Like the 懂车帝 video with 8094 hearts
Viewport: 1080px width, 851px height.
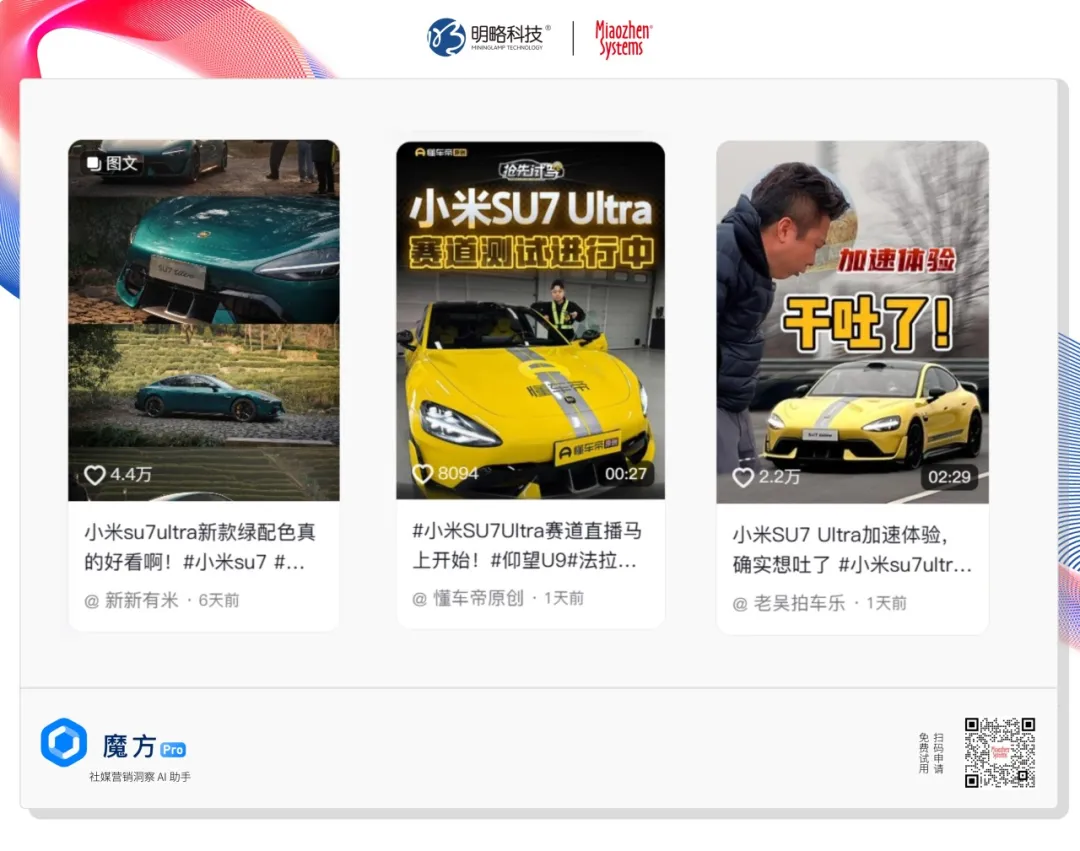pos(422,474)
